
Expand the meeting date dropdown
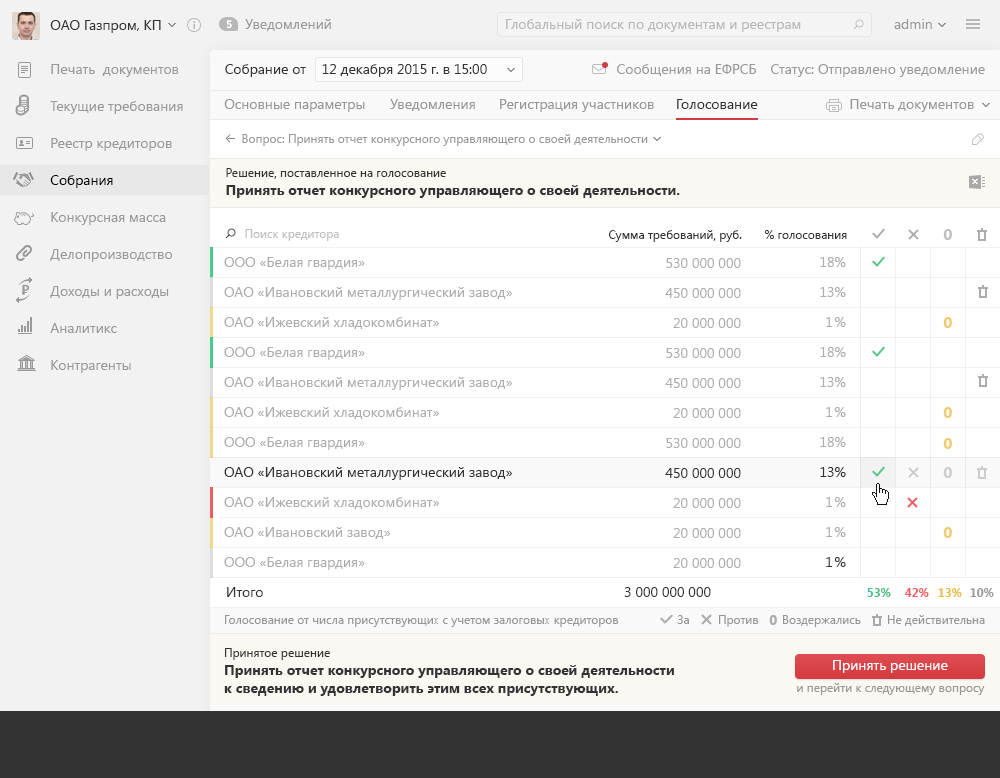[x=510, y=69]
